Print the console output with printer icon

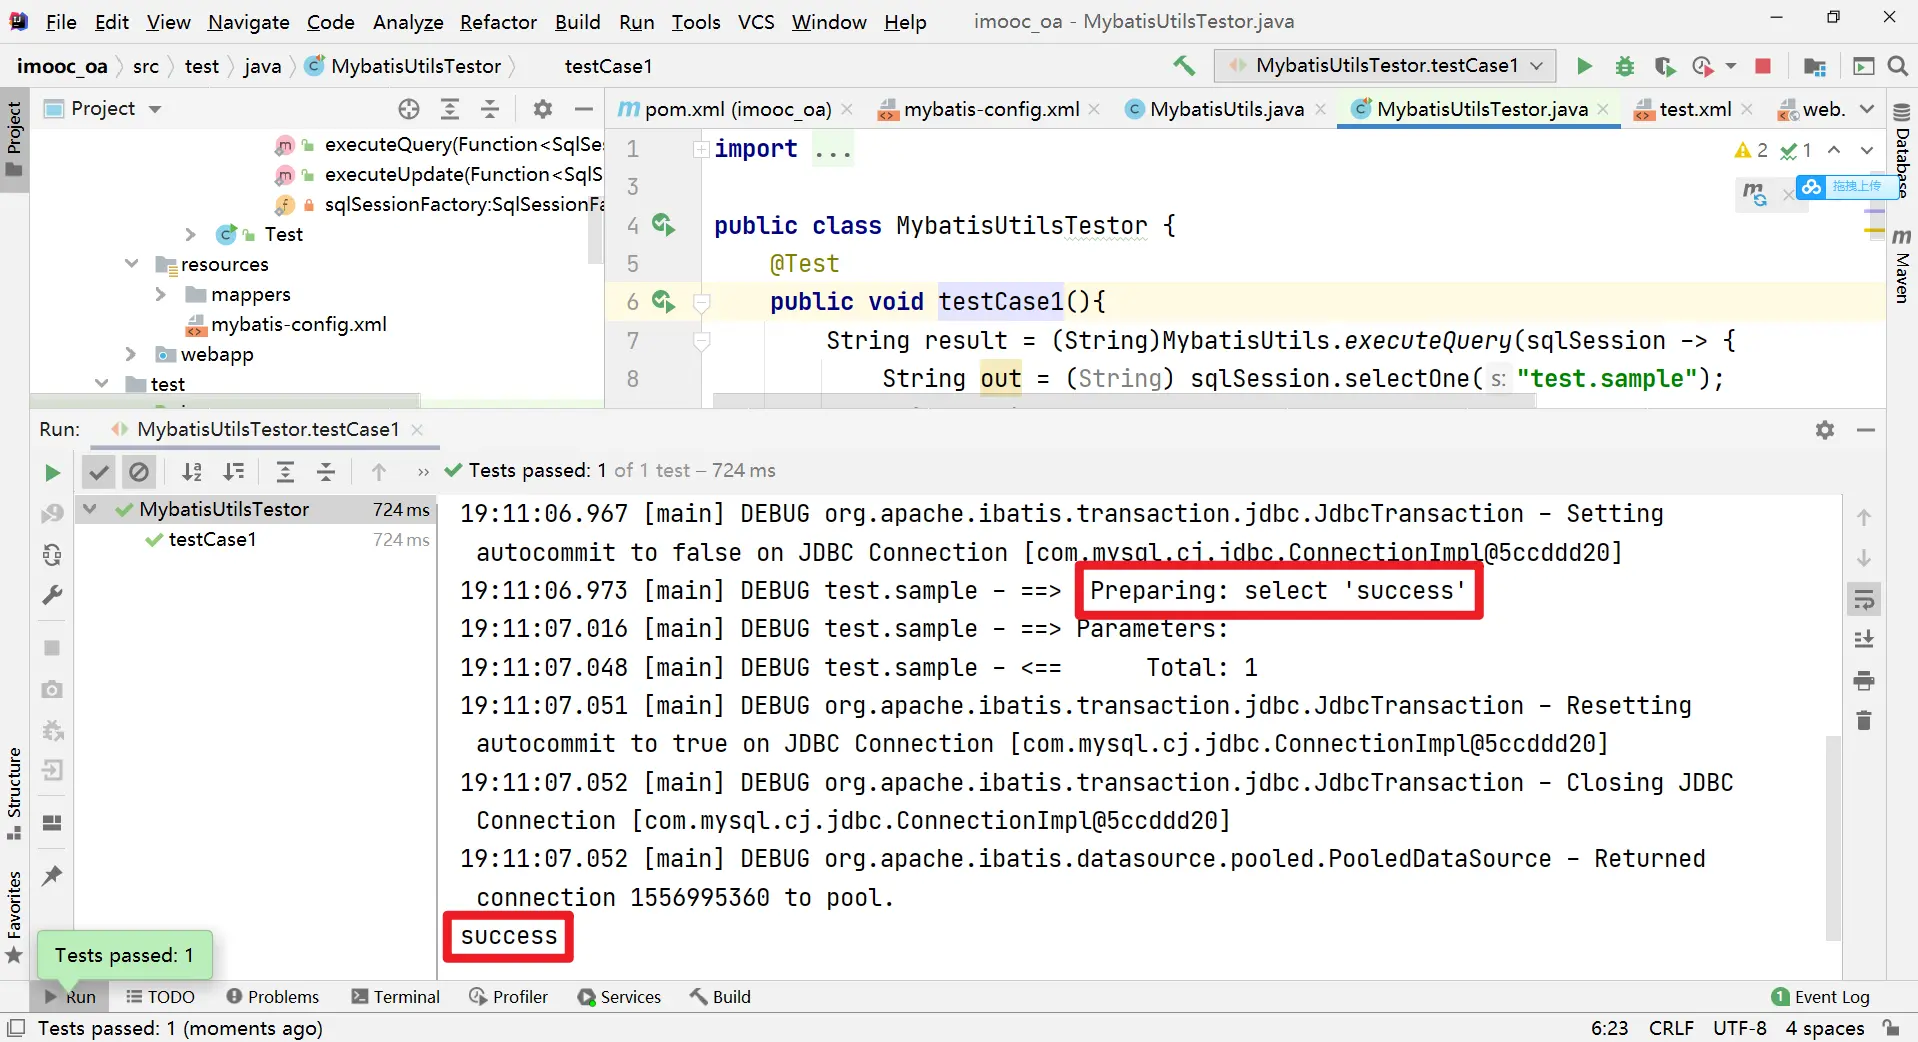point(1864,681)
